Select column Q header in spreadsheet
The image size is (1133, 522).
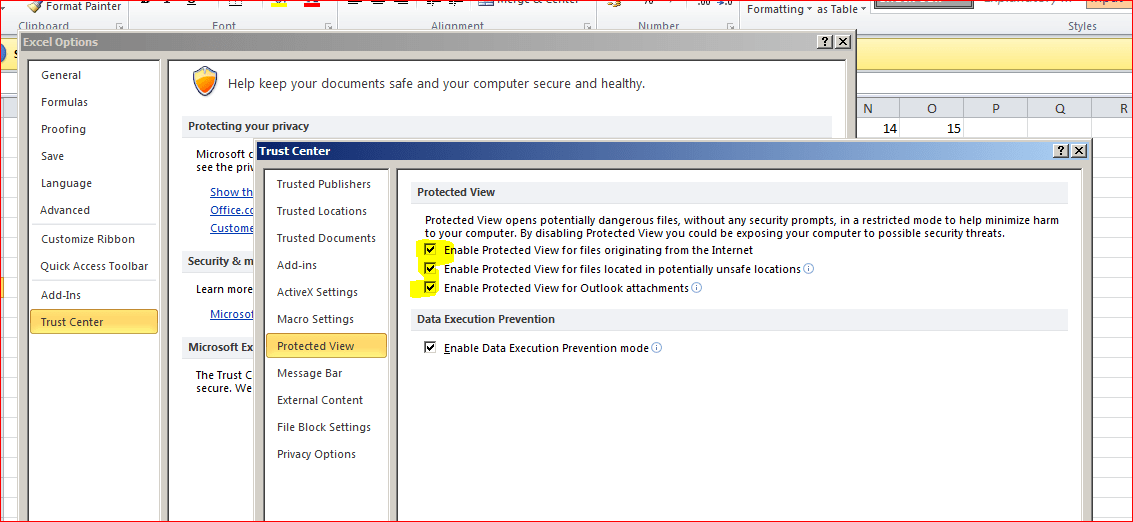(1059, 108)
